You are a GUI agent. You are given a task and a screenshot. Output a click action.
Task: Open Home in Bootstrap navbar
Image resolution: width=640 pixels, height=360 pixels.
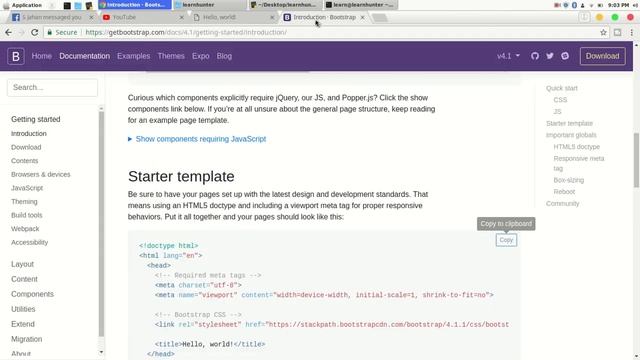pos(42,56)
